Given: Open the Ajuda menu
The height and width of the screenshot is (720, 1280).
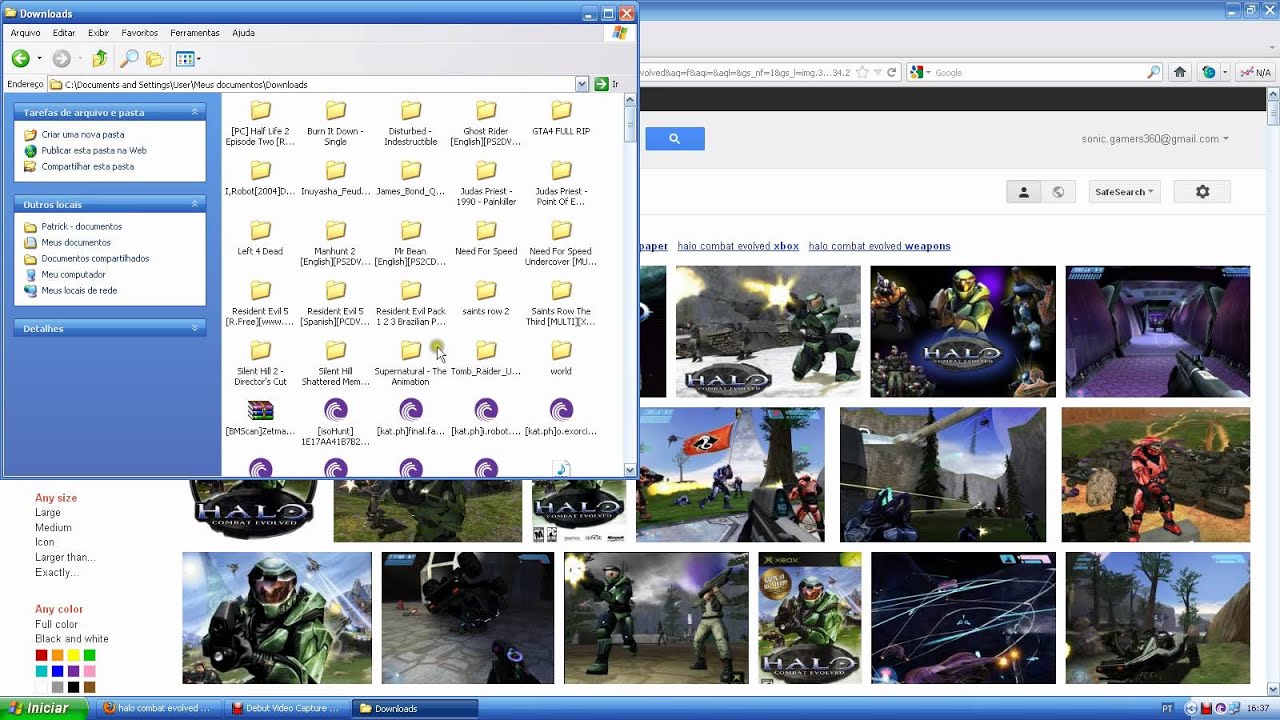Looking at the screenshot, I should [x=243, y=33].
